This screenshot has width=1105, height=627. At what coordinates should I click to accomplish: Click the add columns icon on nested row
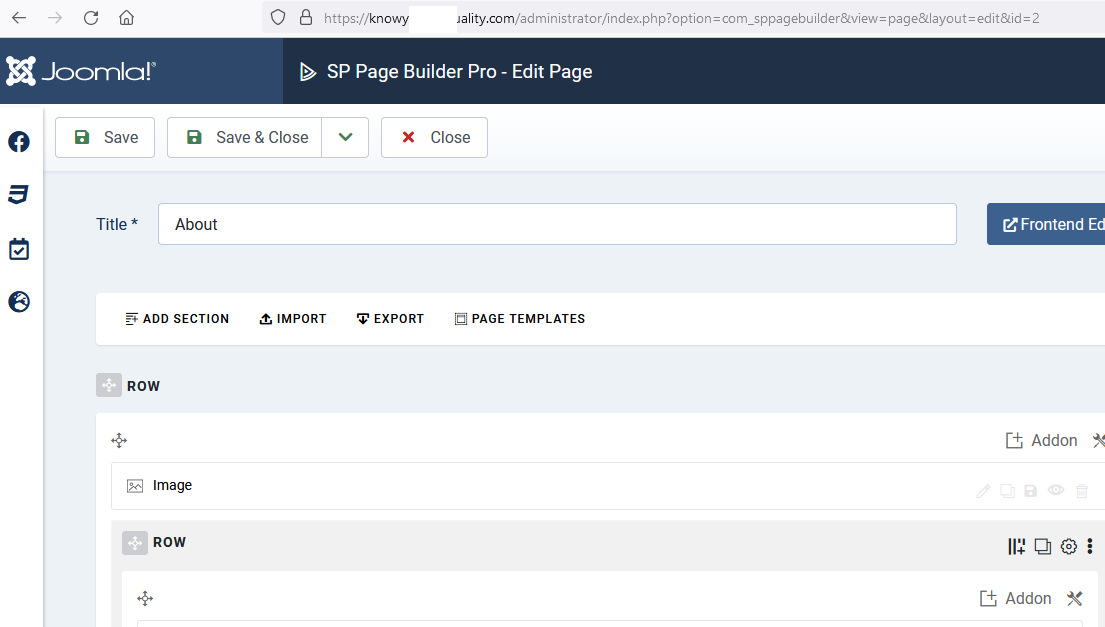[1016, 546]
